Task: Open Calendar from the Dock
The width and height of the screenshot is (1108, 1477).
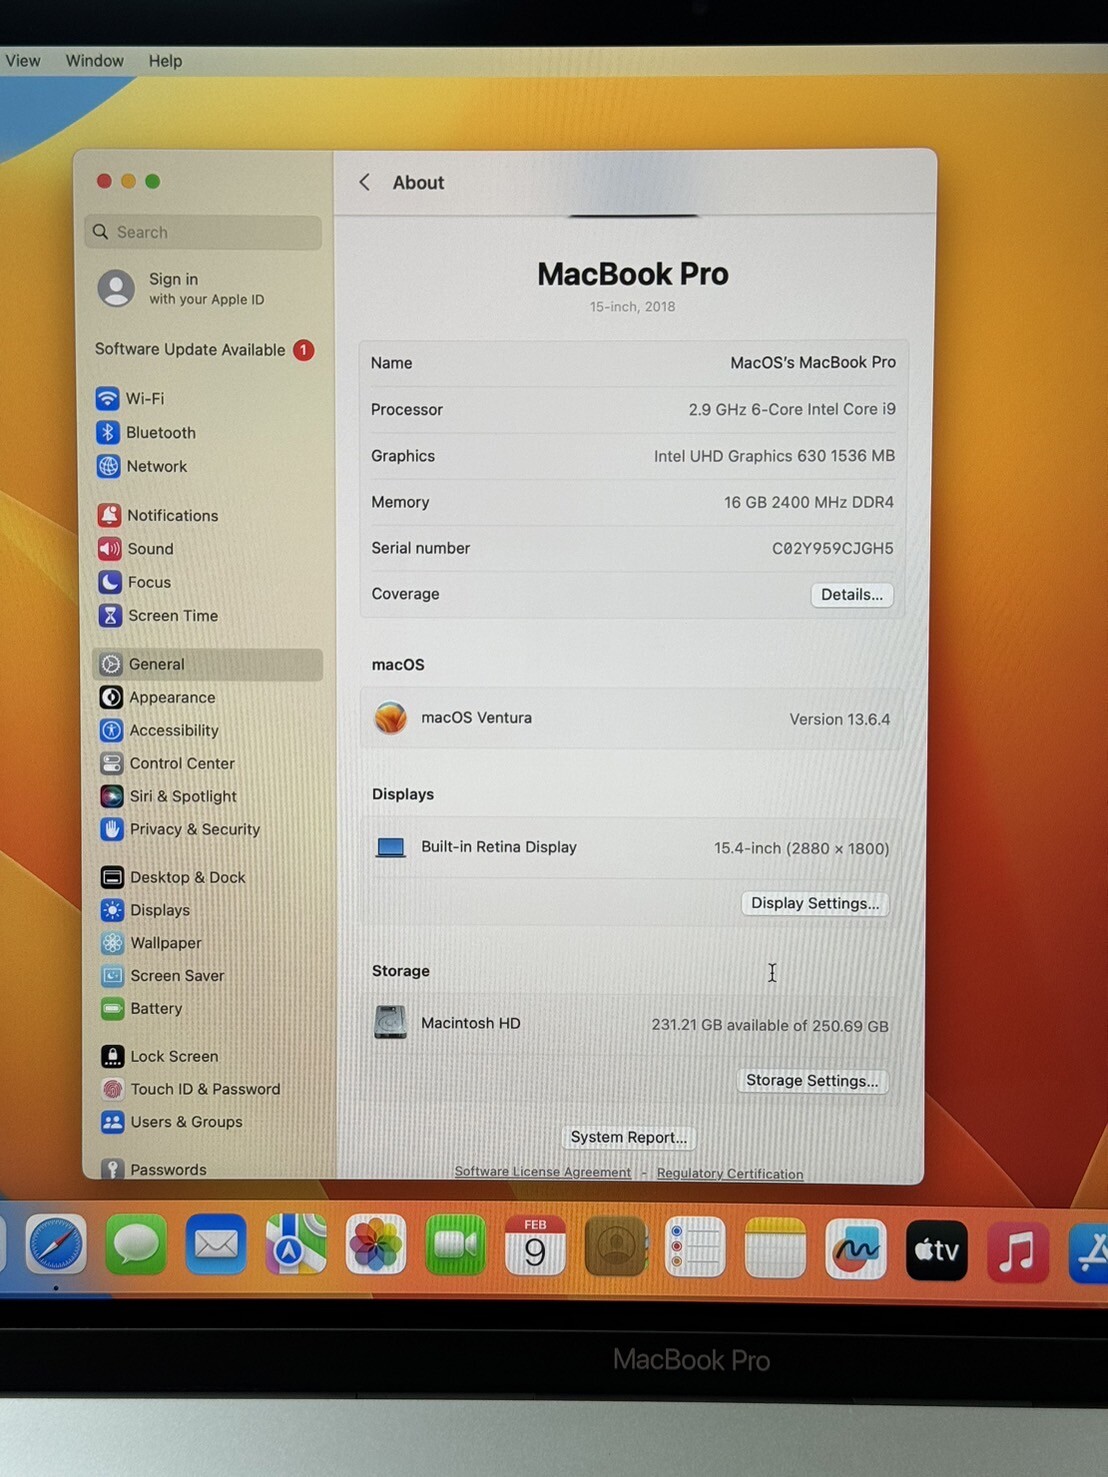Action: (x=535, y=1247)
